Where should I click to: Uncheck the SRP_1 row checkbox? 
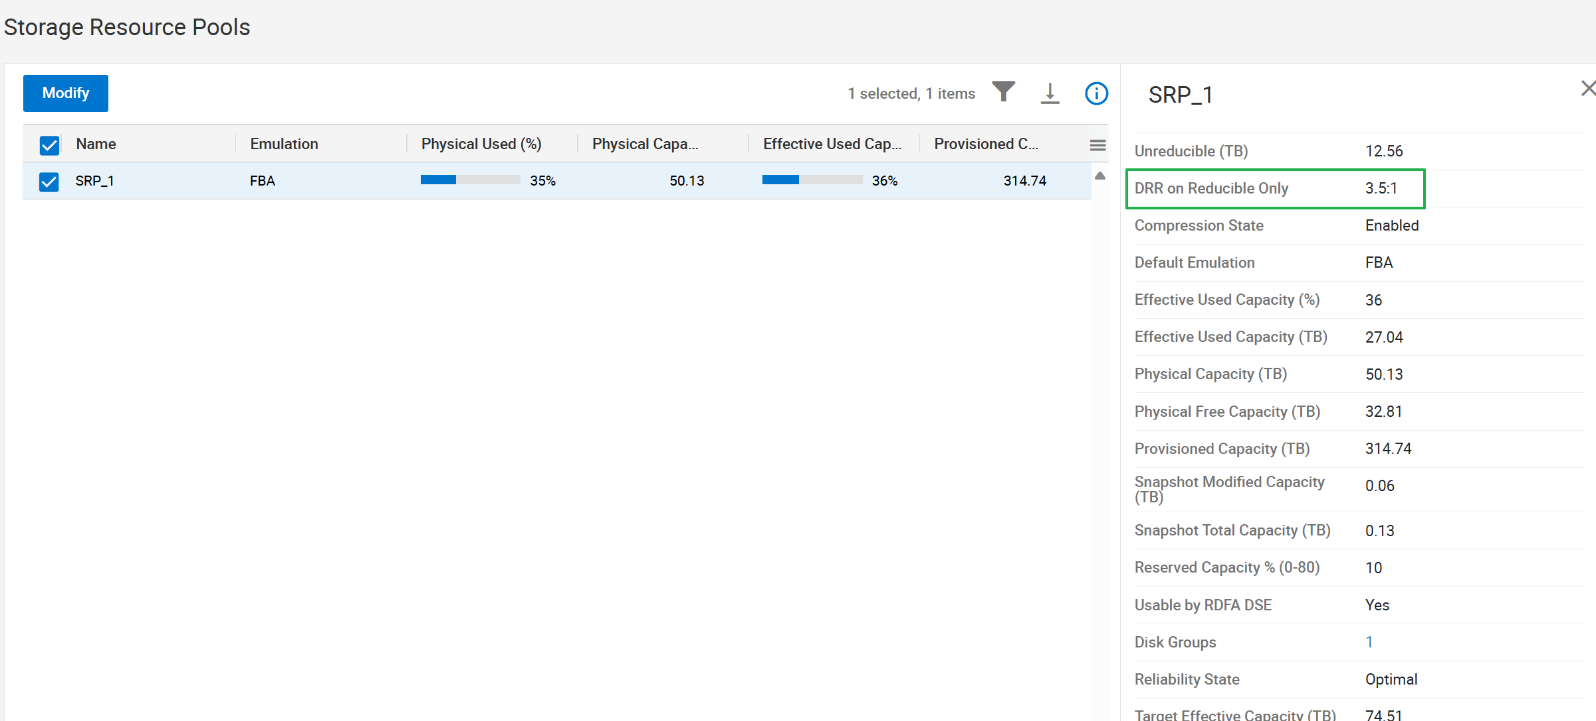coord(49,182)
